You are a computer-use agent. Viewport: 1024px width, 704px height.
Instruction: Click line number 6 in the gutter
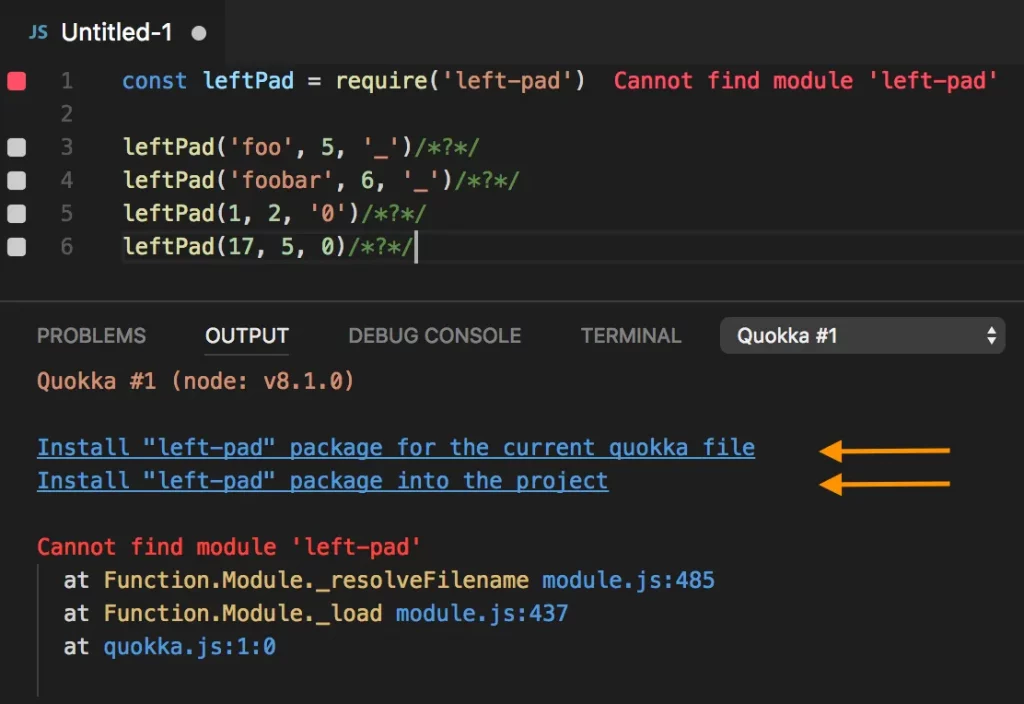67,247
